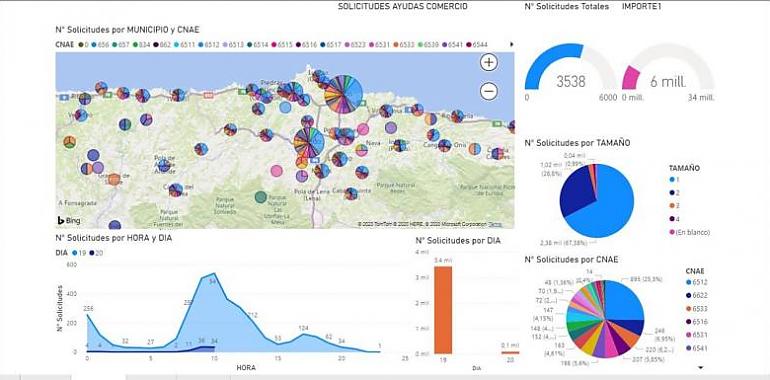The image size is (770, 380).
Task: Zoom out the map with the minus button
Action: (x=489, y=91)
